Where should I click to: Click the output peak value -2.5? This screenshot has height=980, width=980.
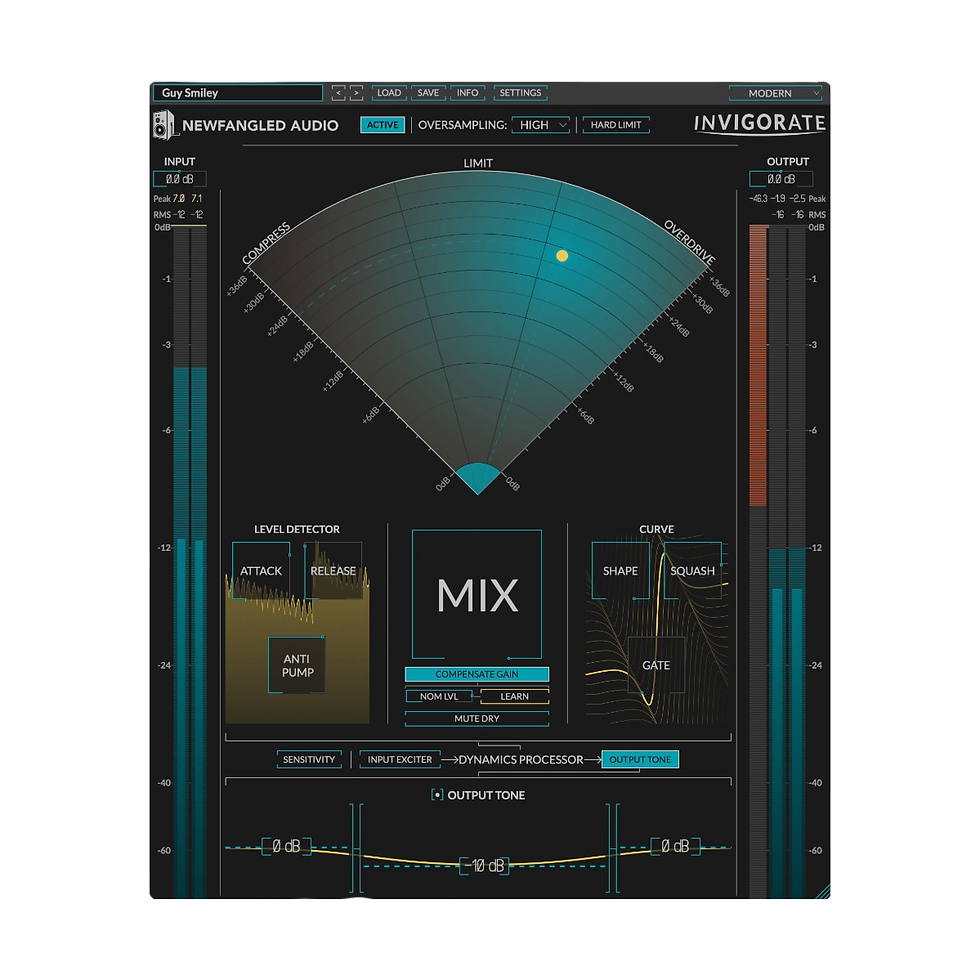click(x=798, y=199)
